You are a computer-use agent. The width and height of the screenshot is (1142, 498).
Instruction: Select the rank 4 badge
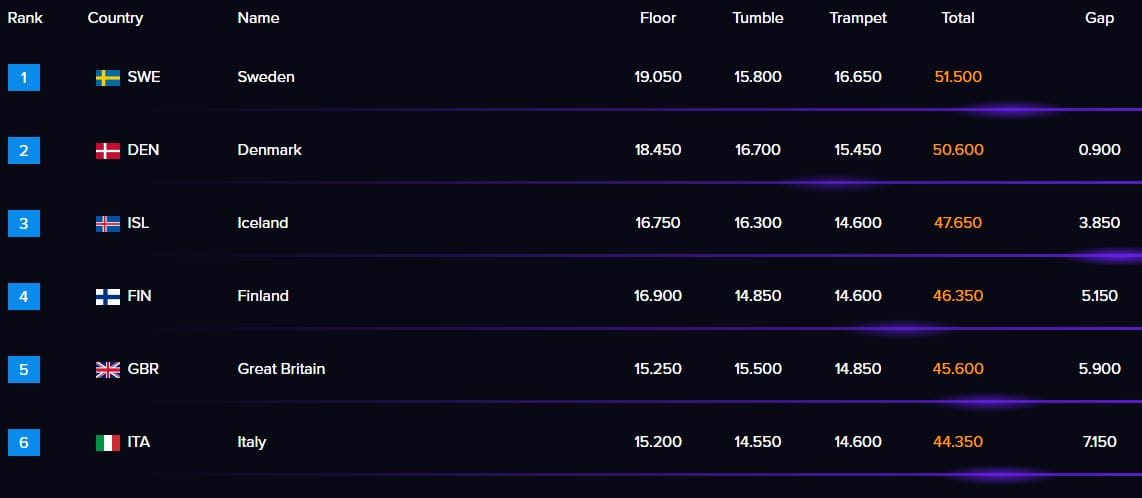tap(24, 296)
